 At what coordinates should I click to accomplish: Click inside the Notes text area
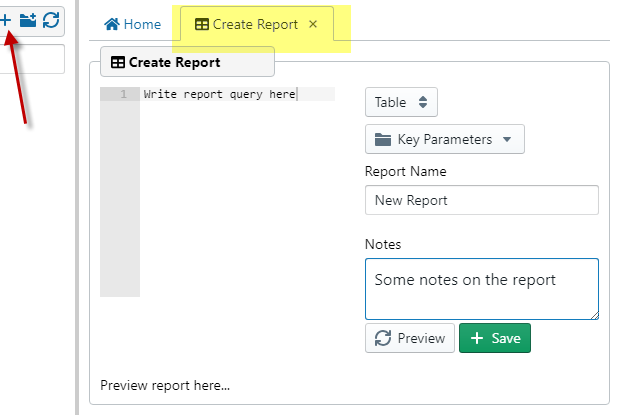click(481, 289)
